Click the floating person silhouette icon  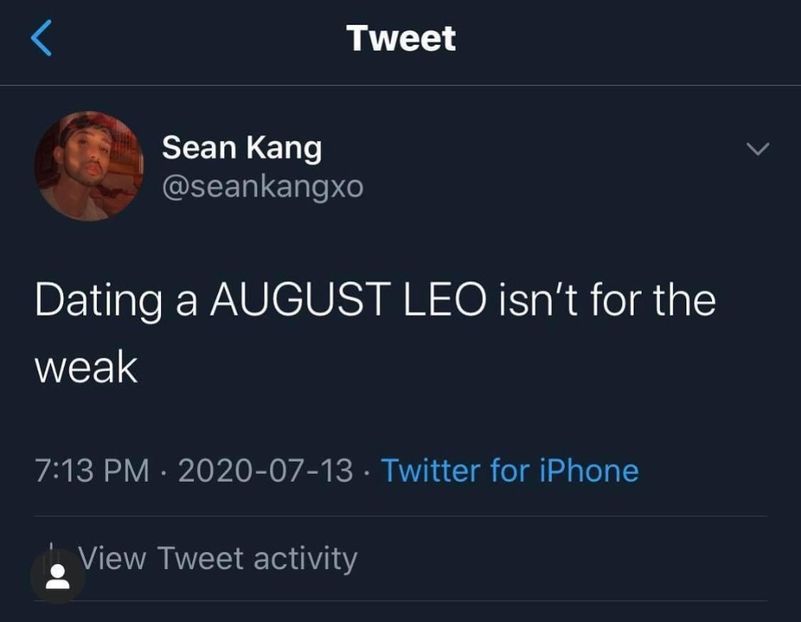[x=58, y=577]
